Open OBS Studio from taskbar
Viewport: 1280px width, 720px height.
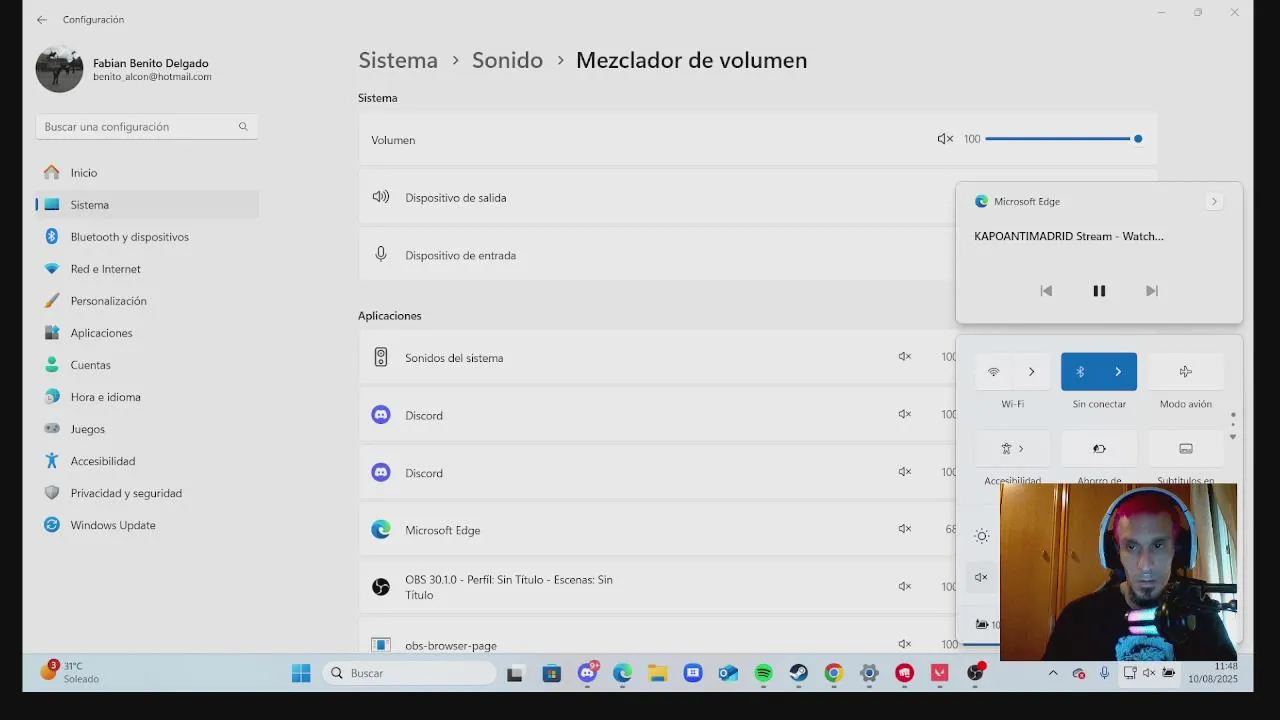(975, 673)
